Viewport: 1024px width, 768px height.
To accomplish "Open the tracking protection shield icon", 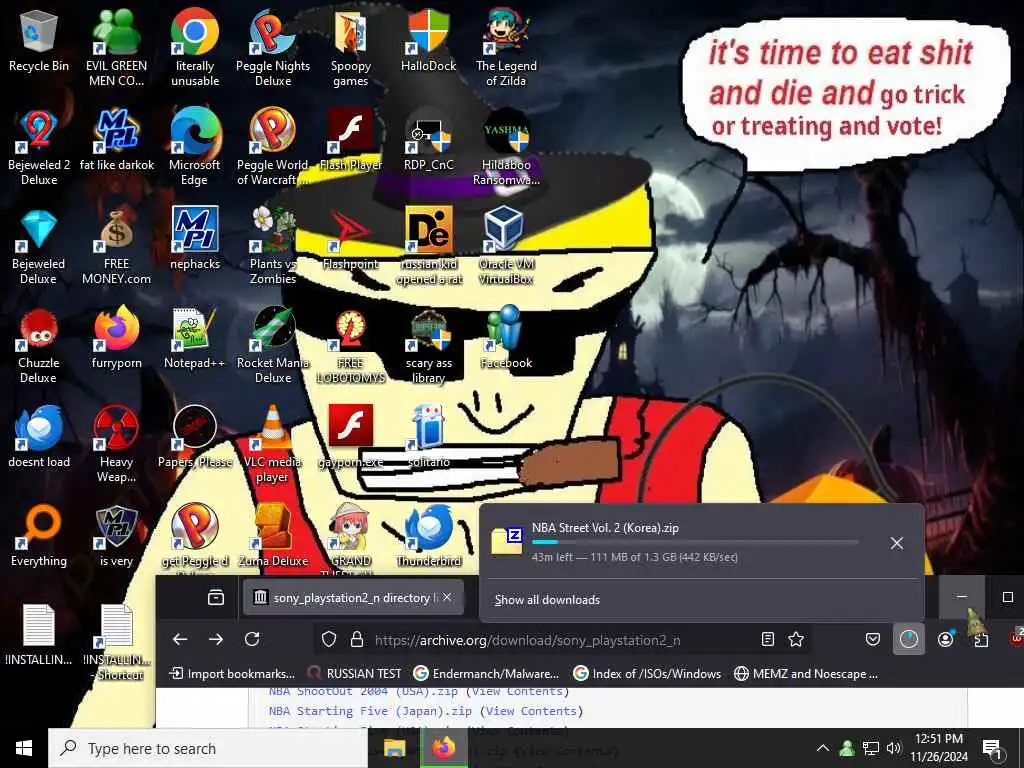I will tap(329, 639).
